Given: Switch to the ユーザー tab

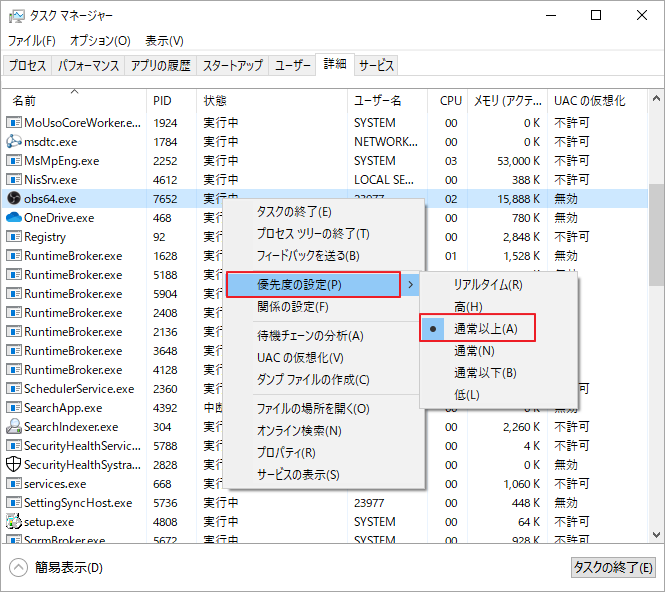Looking at the screenshot, I should point(293,65).
